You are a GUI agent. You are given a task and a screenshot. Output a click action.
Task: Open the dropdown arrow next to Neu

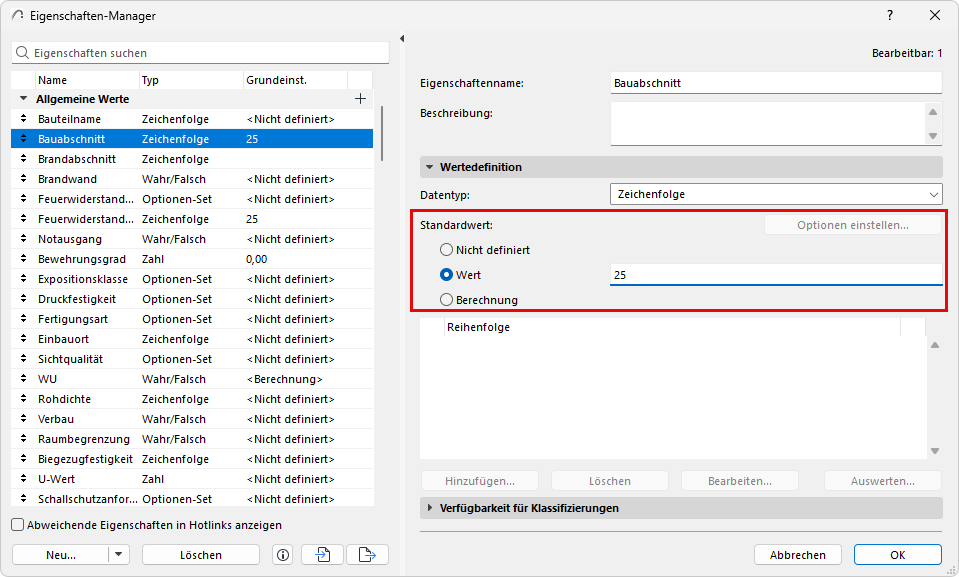(x=119, y=555)
